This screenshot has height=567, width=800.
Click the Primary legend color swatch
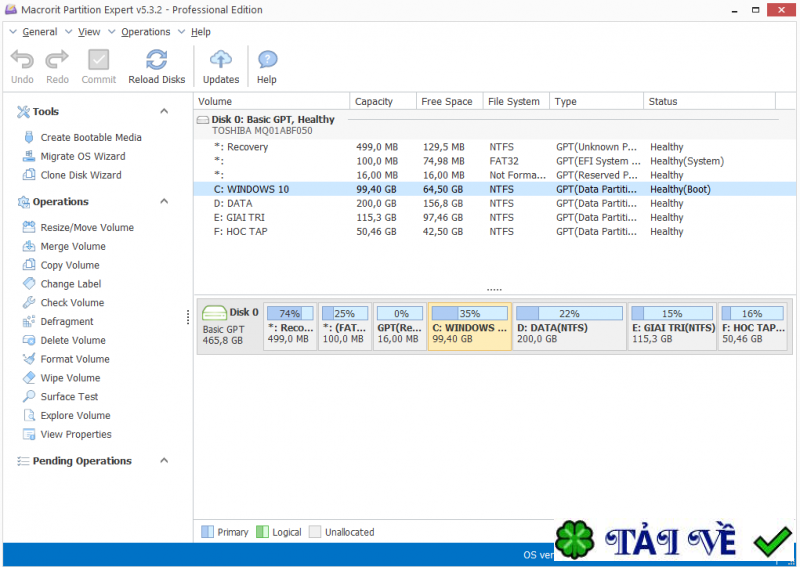tap(207, 532)
